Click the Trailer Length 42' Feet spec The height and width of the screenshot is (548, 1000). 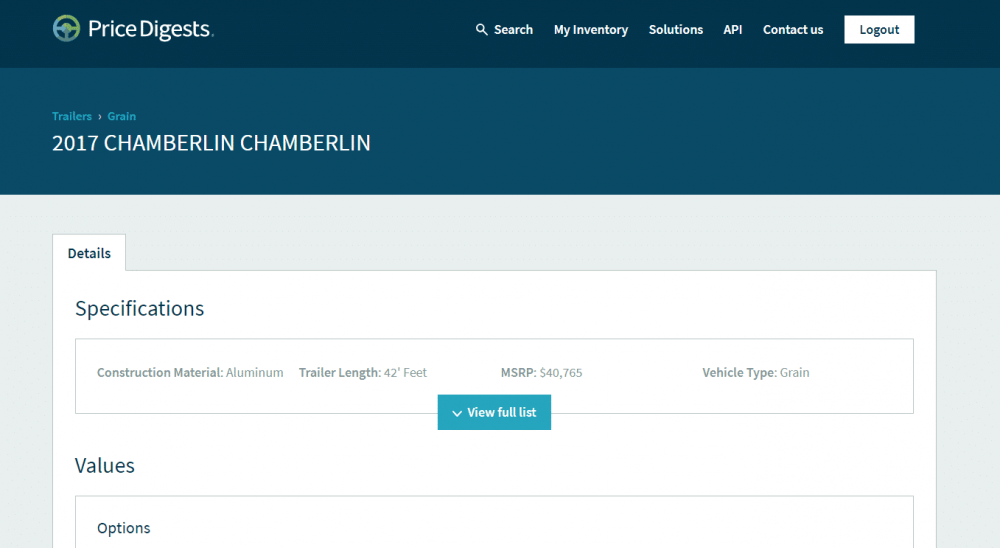pos(362,373)
